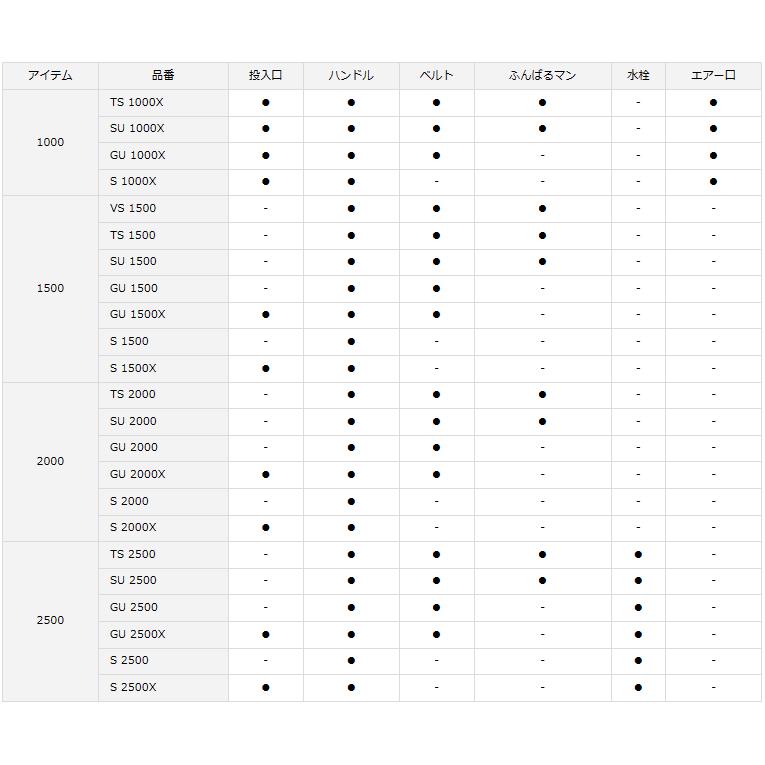Image resolution: width=765 pixels, height=765 pixels.
Task: Click model number GU 2000
Action: pos(134,447)
